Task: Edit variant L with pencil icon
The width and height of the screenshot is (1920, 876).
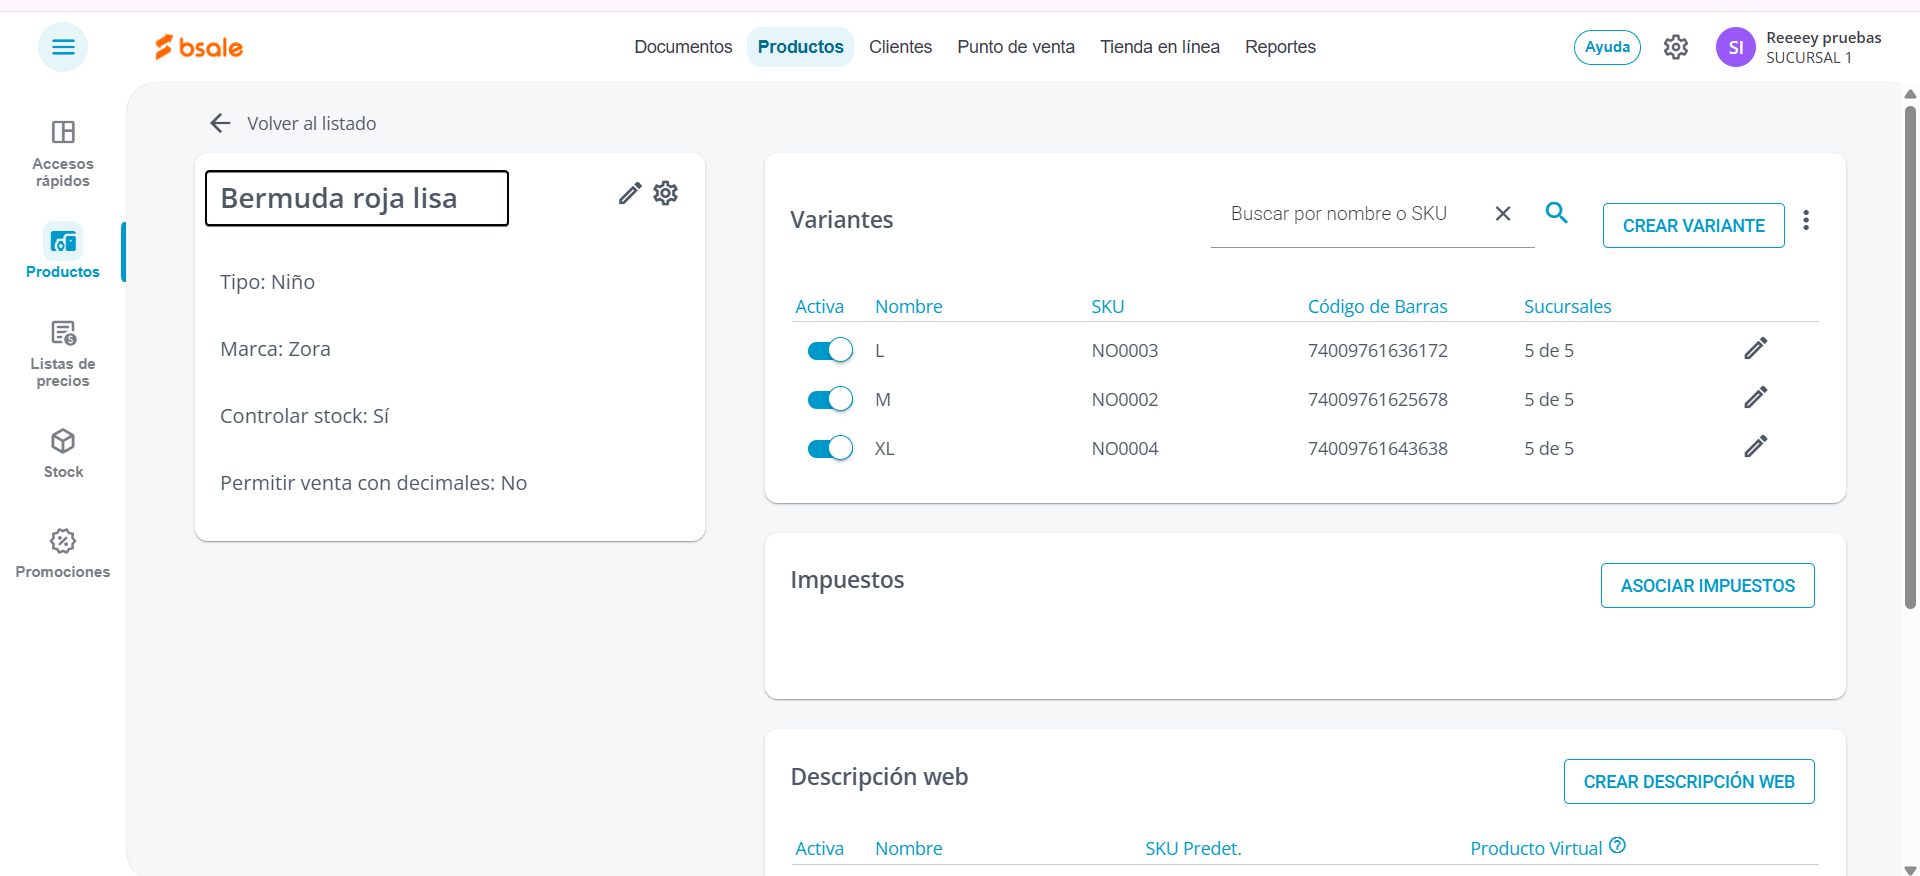Action: (x=1756, y=348)
